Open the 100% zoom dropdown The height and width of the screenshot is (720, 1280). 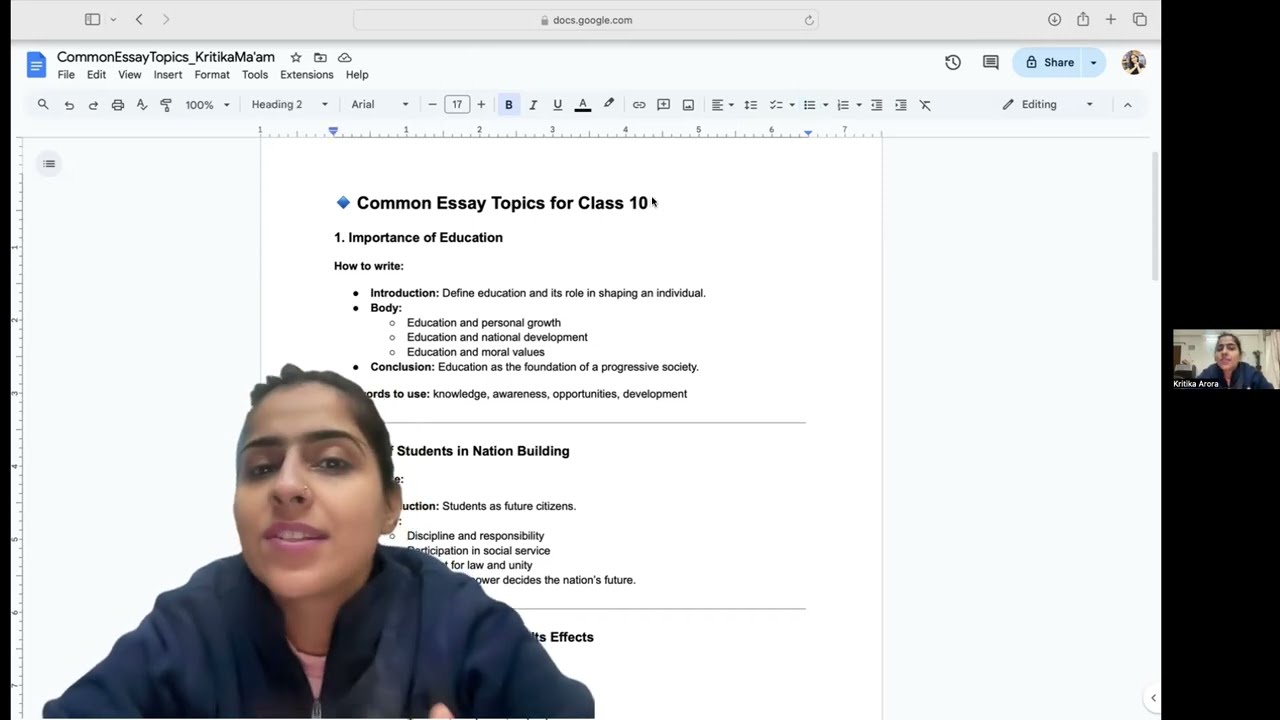click(207, 104)
